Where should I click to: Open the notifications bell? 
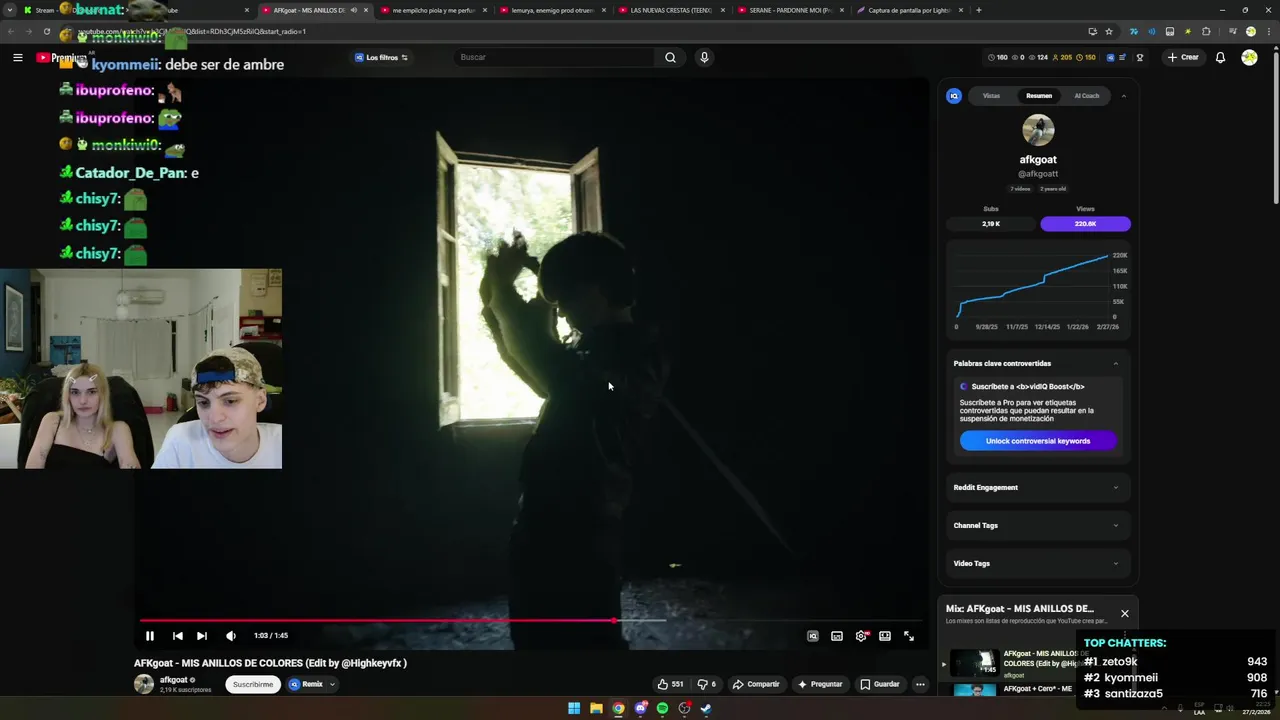(1220, 57)
